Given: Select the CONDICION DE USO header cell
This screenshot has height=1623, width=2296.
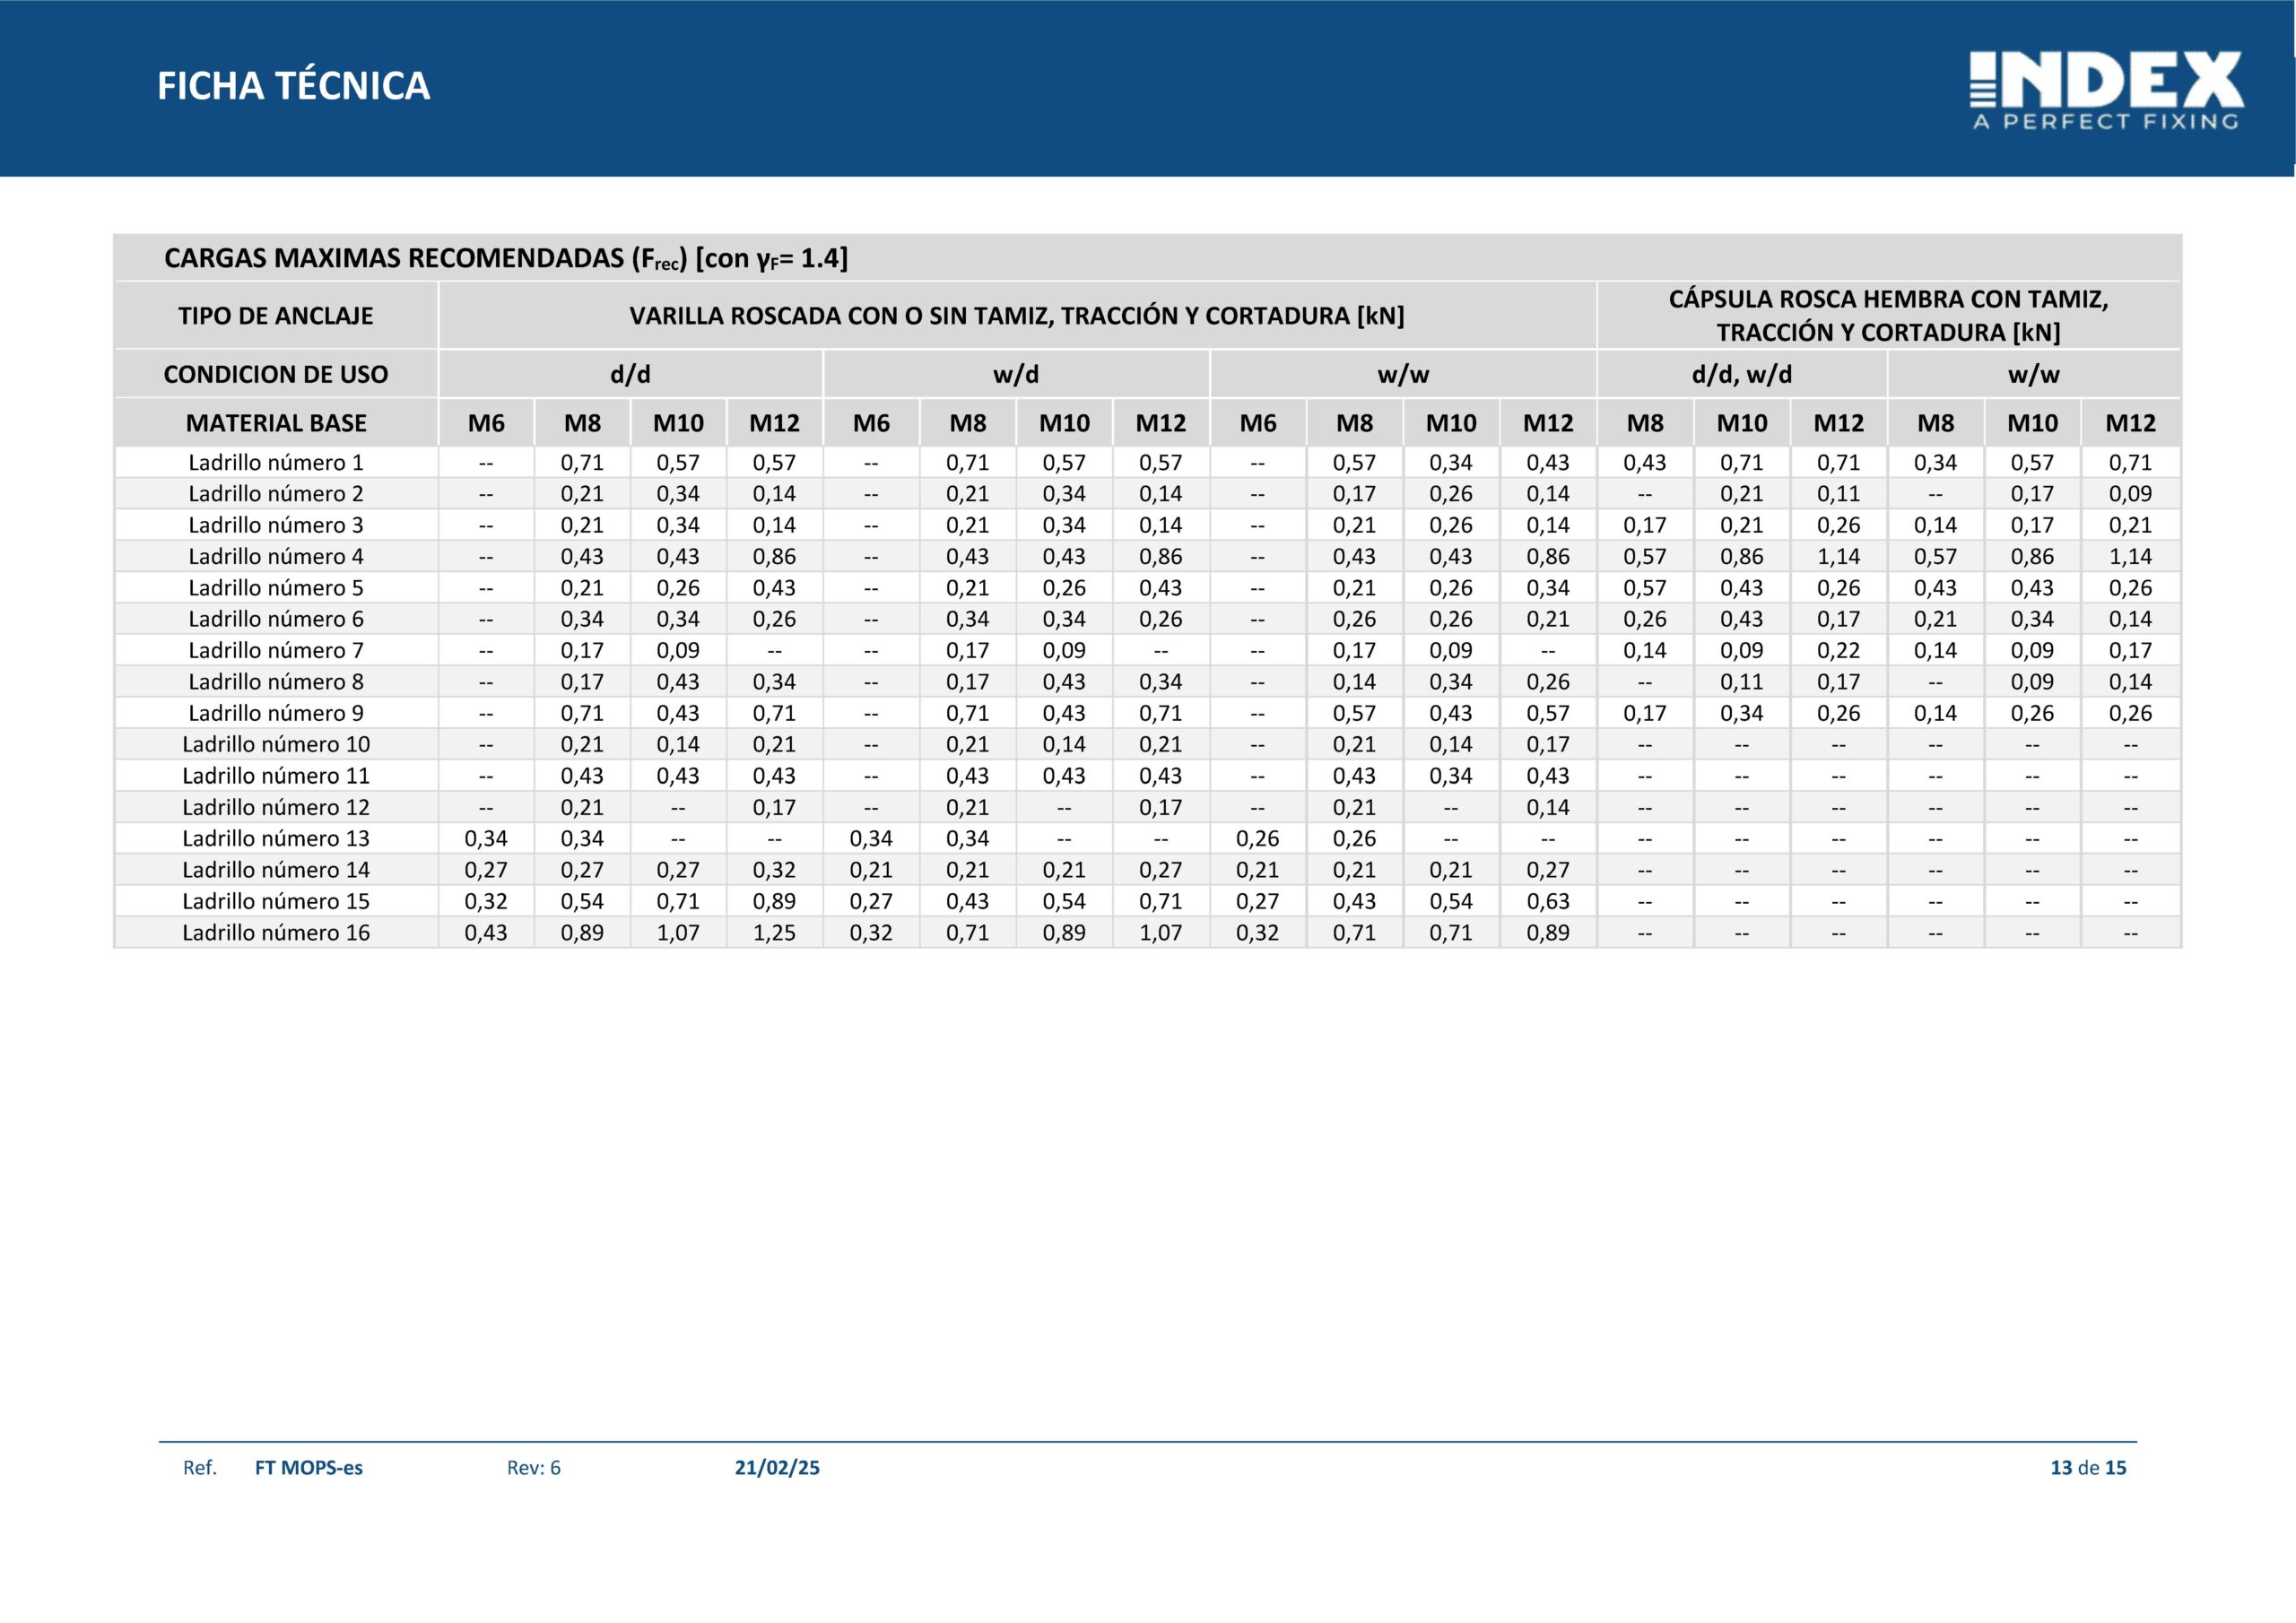Looking at the screenshot, I should (x=276, y=374).
